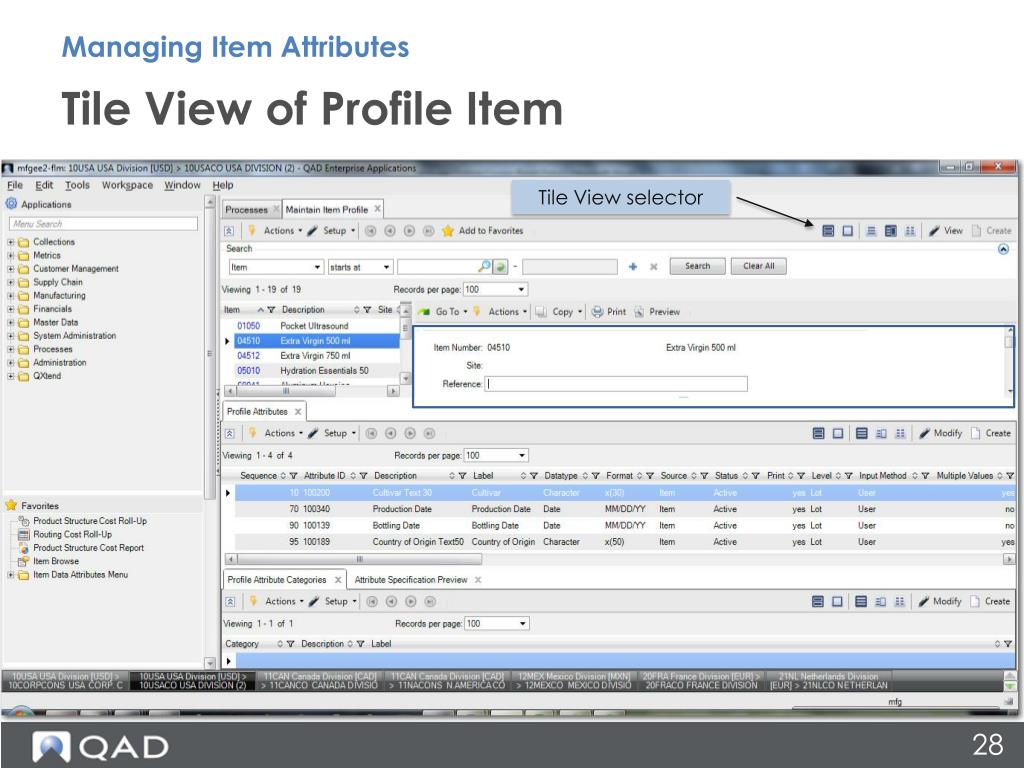The image size is (1024, 768).
Task: Click into the Reference input field
Action: pos(616,384)
